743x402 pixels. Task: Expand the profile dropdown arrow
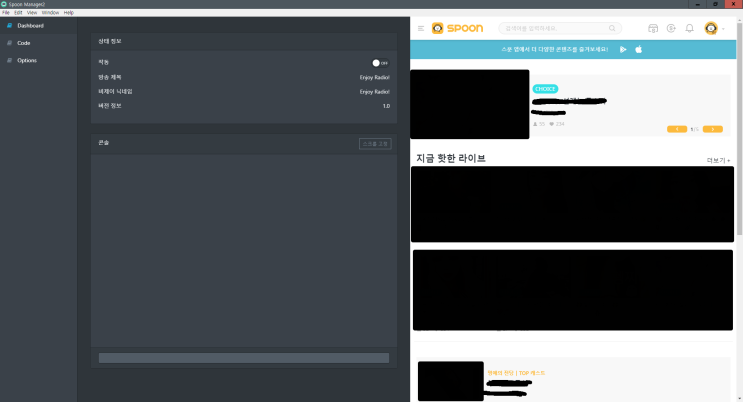coord(724,29)
